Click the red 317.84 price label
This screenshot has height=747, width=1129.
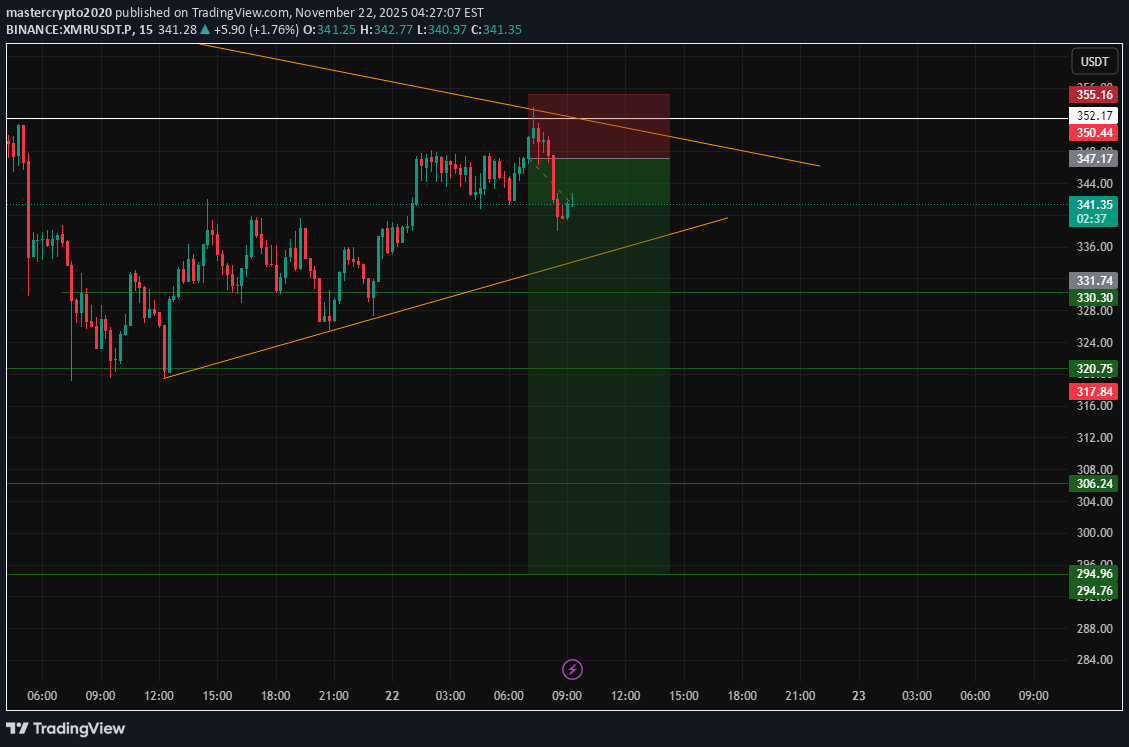tap(1092, 391)
